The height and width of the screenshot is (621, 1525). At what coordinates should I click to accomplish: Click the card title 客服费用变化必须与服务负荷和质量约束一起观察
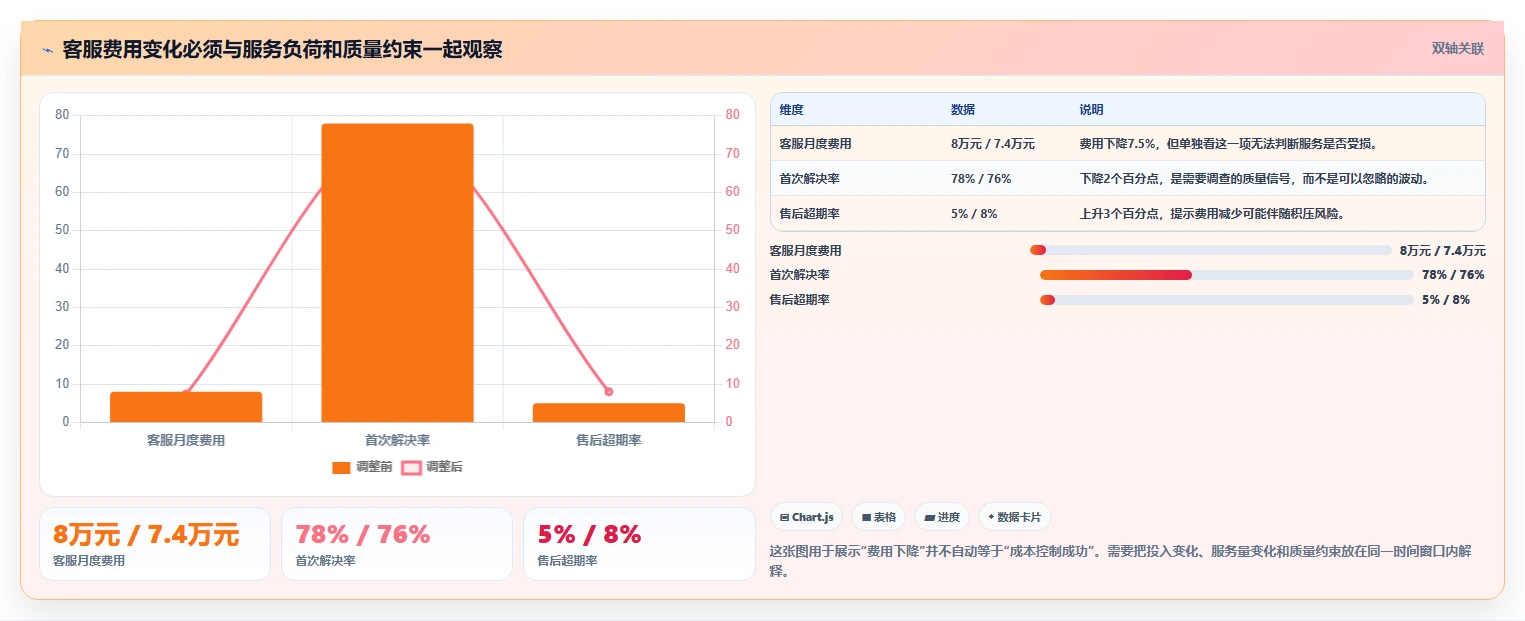point(282,50)
